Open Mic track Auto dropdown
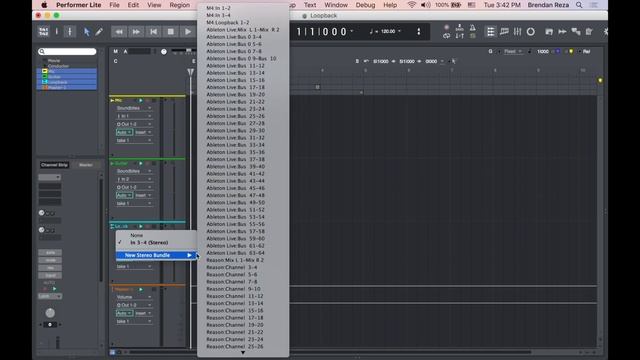 124,132
